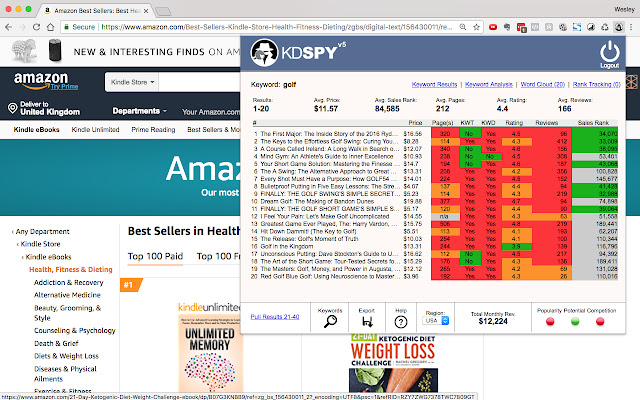Open the Ketogenic Diet Weight Loss cover
The width and height of the screenshot is (640, 400).
coord(393,363)
